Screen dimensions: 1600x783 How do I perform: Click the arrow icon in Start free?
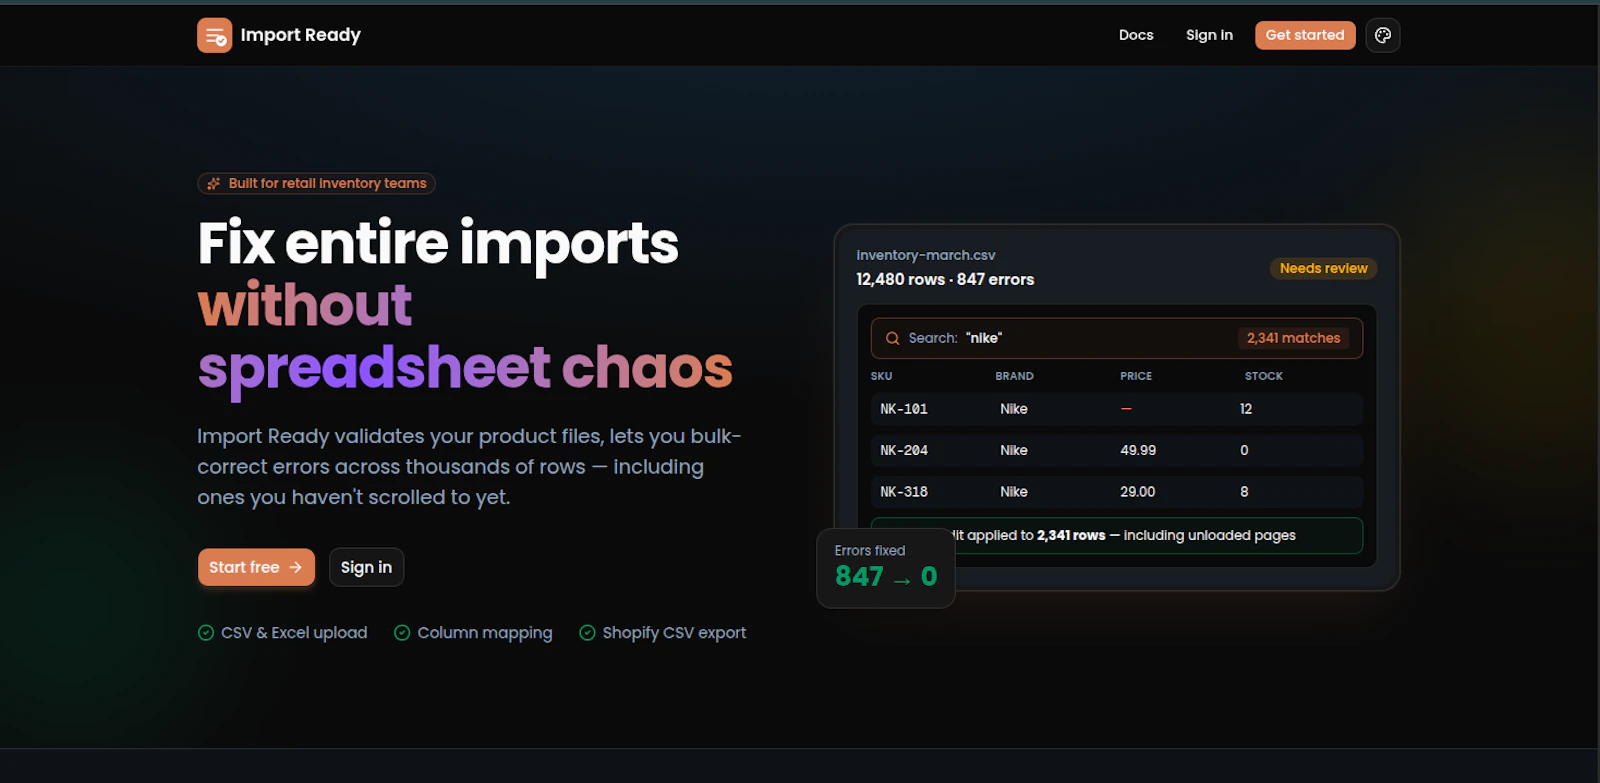(x=295, y=567)
